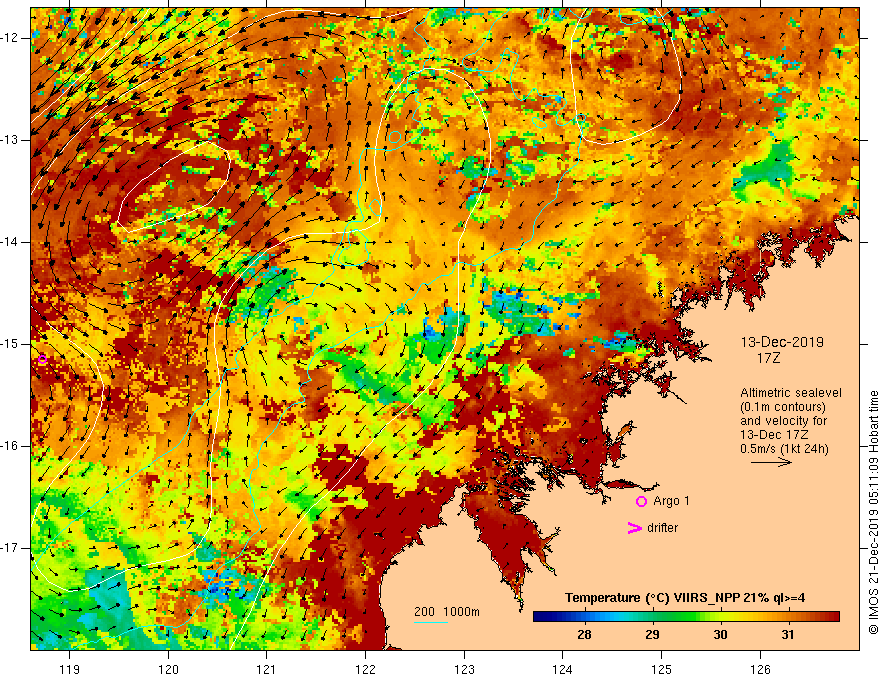The height and width of the screenshot is (680, 880).
Task: Click the latitude label -16
Action: point(11,445)
